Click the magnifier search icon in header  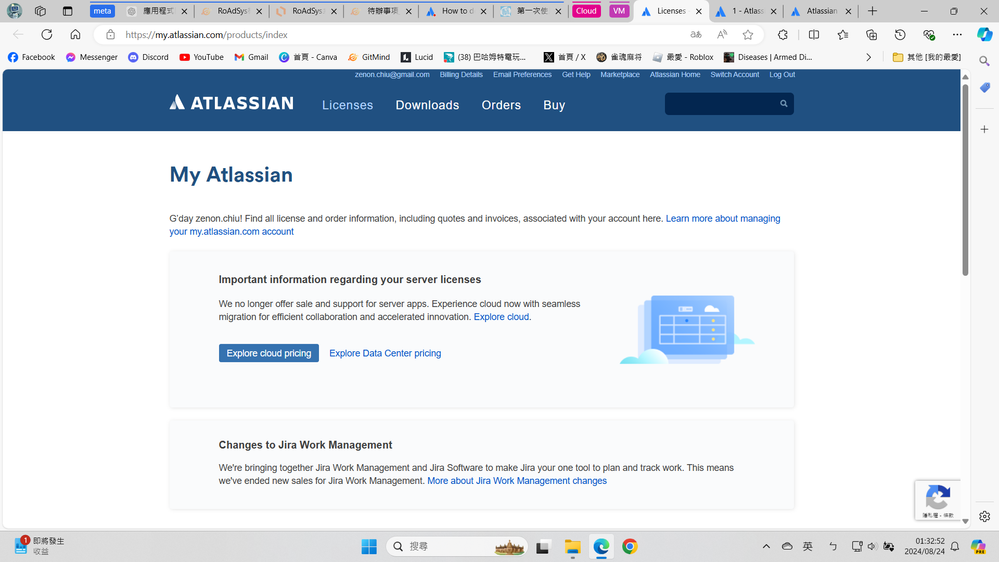(784, 103)
